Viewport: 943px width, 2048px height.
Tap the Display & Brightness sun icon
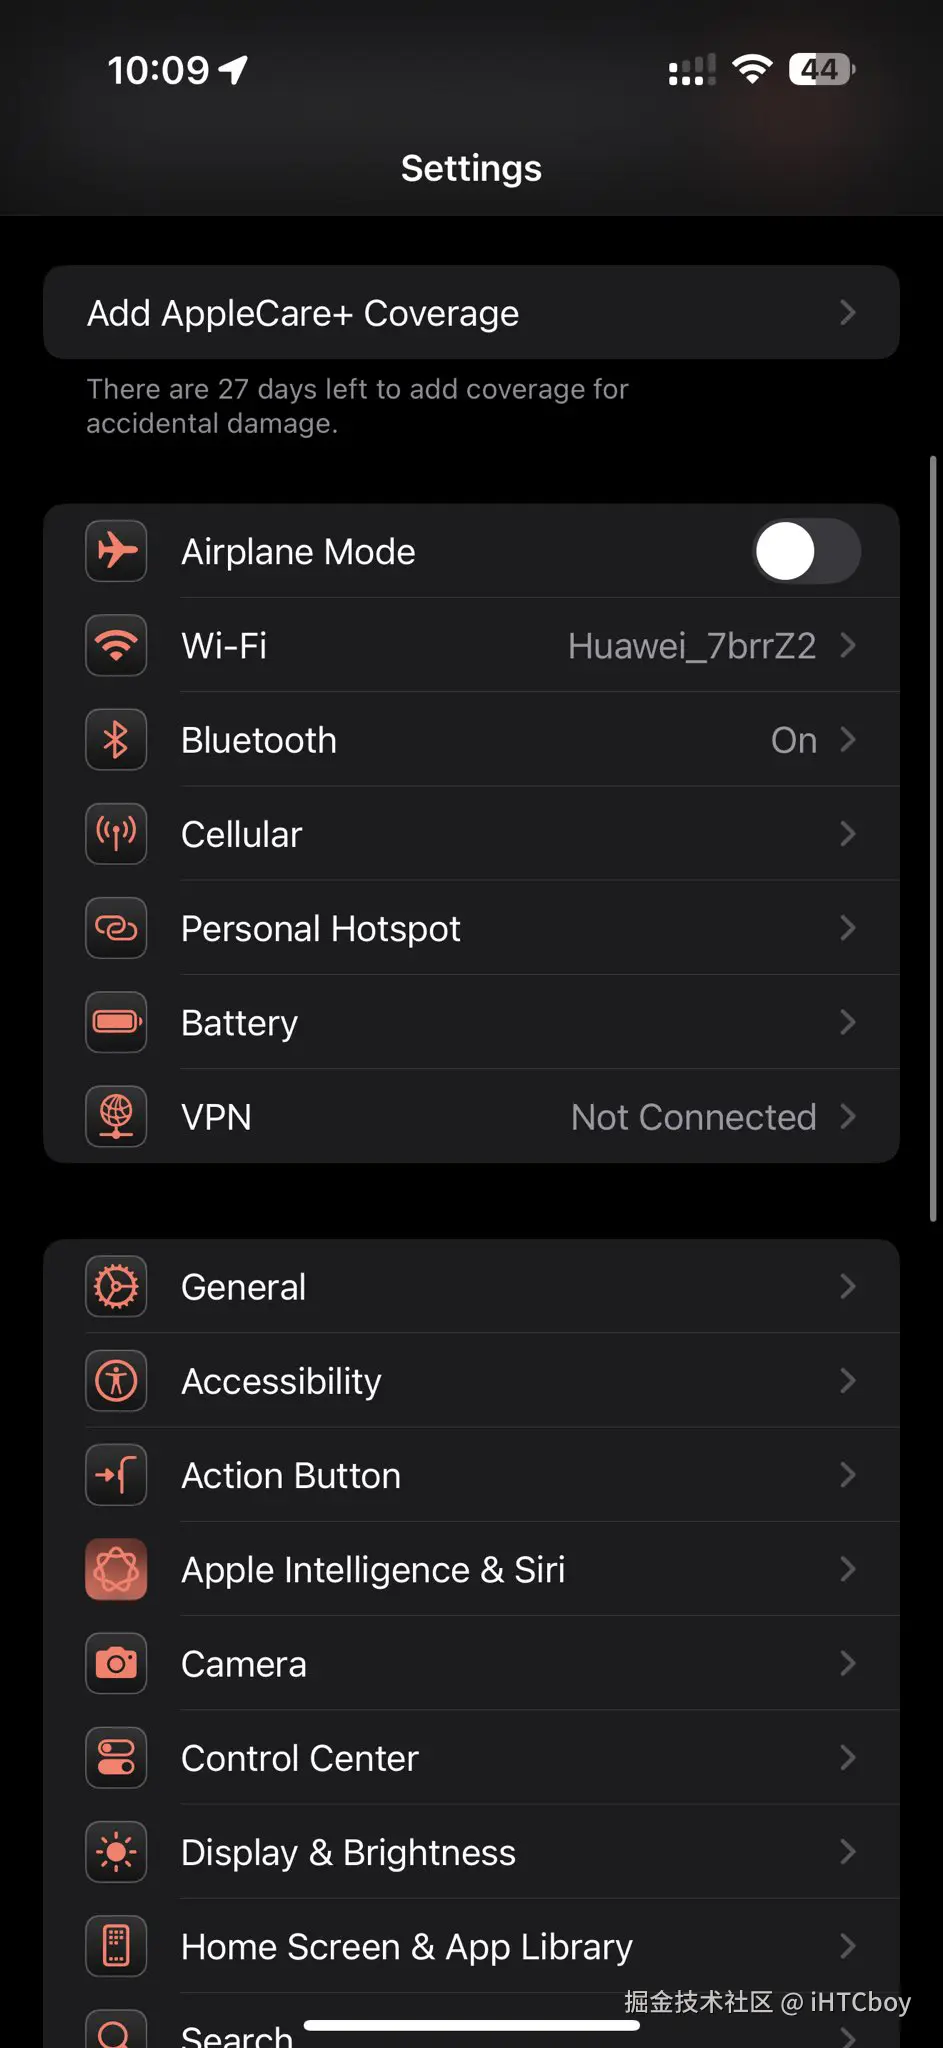pos(116,1853)
